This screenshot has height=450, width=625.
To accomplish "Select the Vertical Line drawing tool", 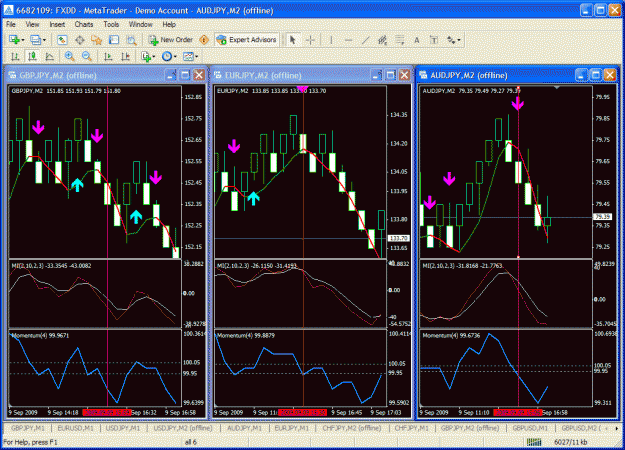I will click(x=331, y=40).
